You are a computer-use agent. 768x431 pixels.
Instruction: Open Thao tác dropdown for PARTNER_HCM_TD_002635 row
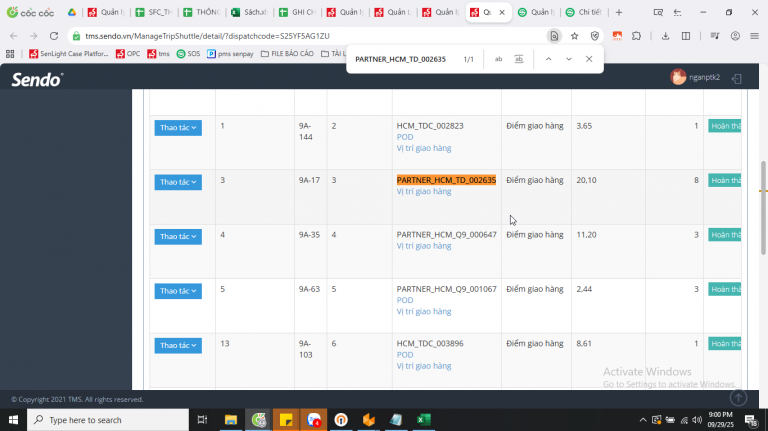point(178,182)
